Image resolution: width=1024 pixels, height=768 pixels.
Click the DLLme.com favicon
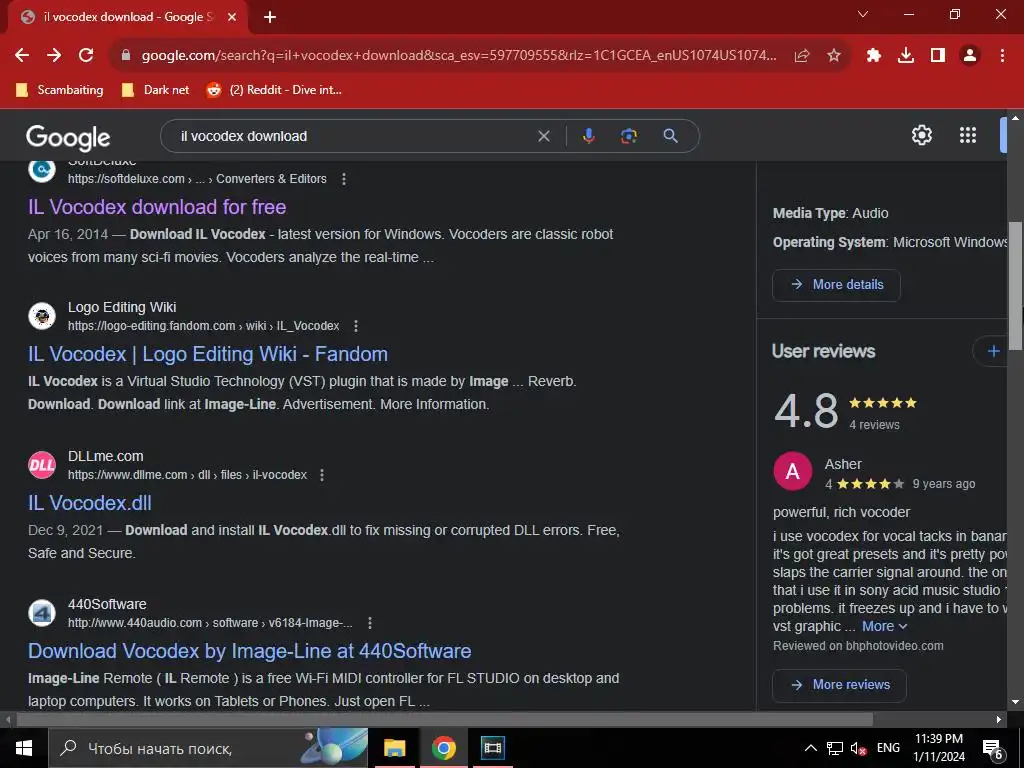pos(42,465)
